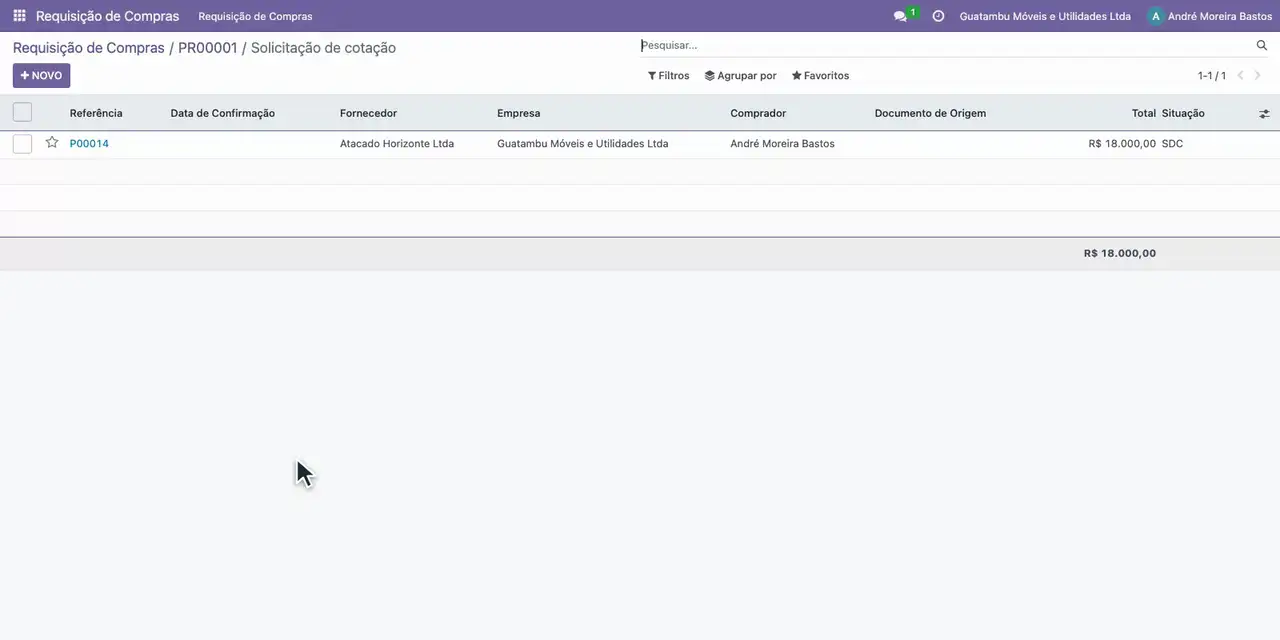This screenshot has width=1280, height=640.
Task: Select all rows with header checkbox
Action: [22, 112]
